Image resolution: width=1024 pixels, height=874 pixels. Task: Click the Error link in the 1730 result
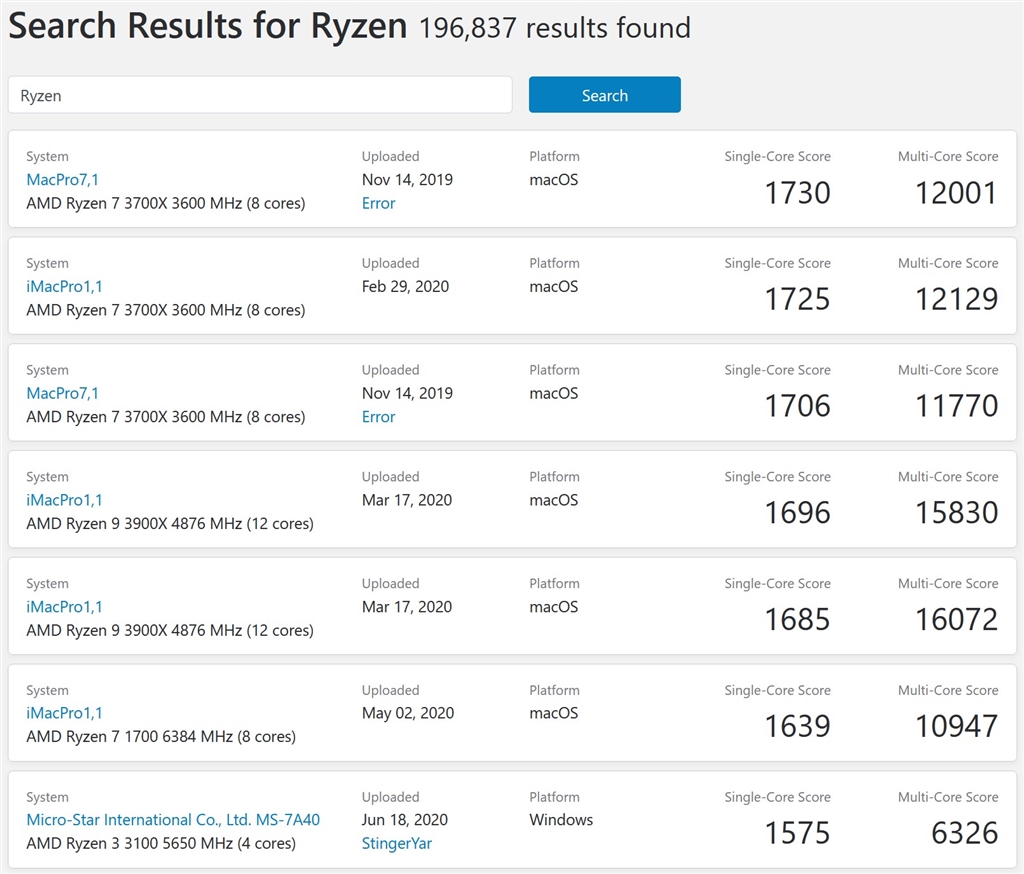tap(378, 203)
